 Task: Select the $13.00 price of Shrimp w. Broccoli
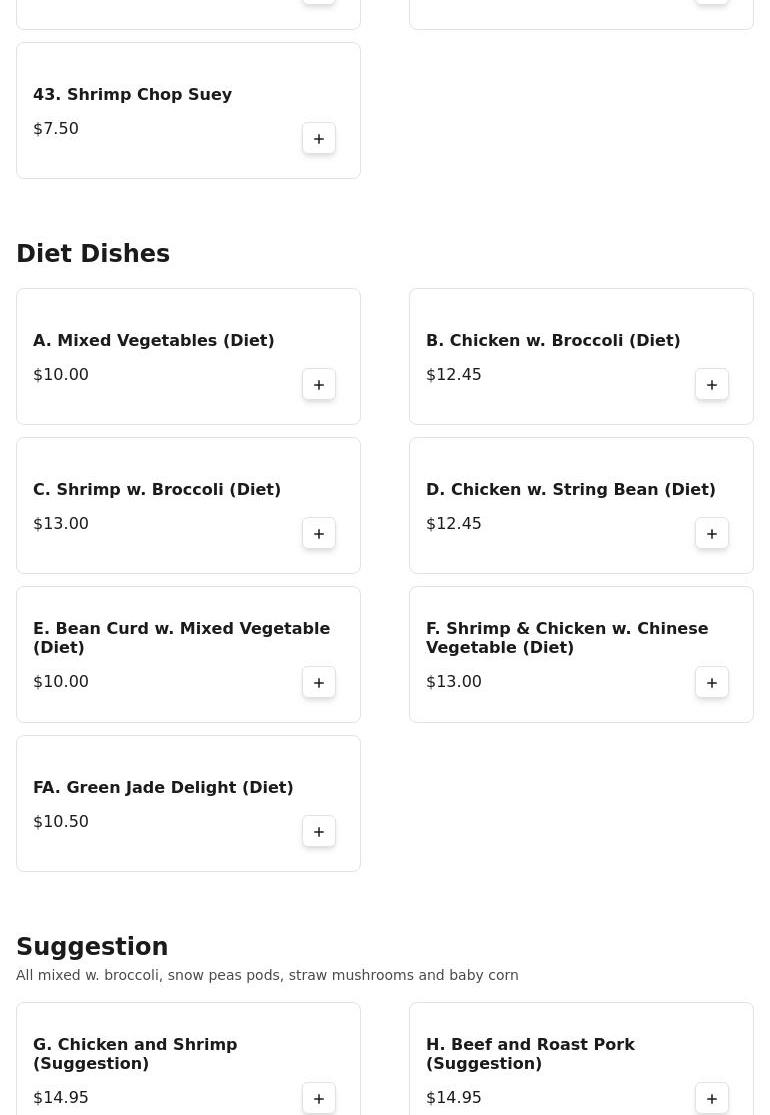(x=61, y=524)
